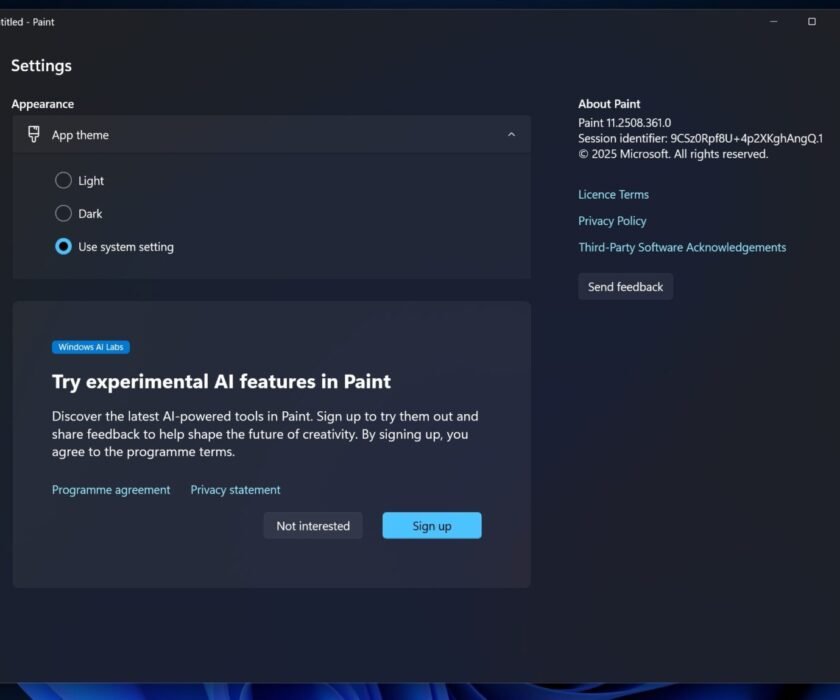The height and width of the screenshot is (700, 840).
Task: Open Third-Party Software Acknowledgements link
Action: 682,247
